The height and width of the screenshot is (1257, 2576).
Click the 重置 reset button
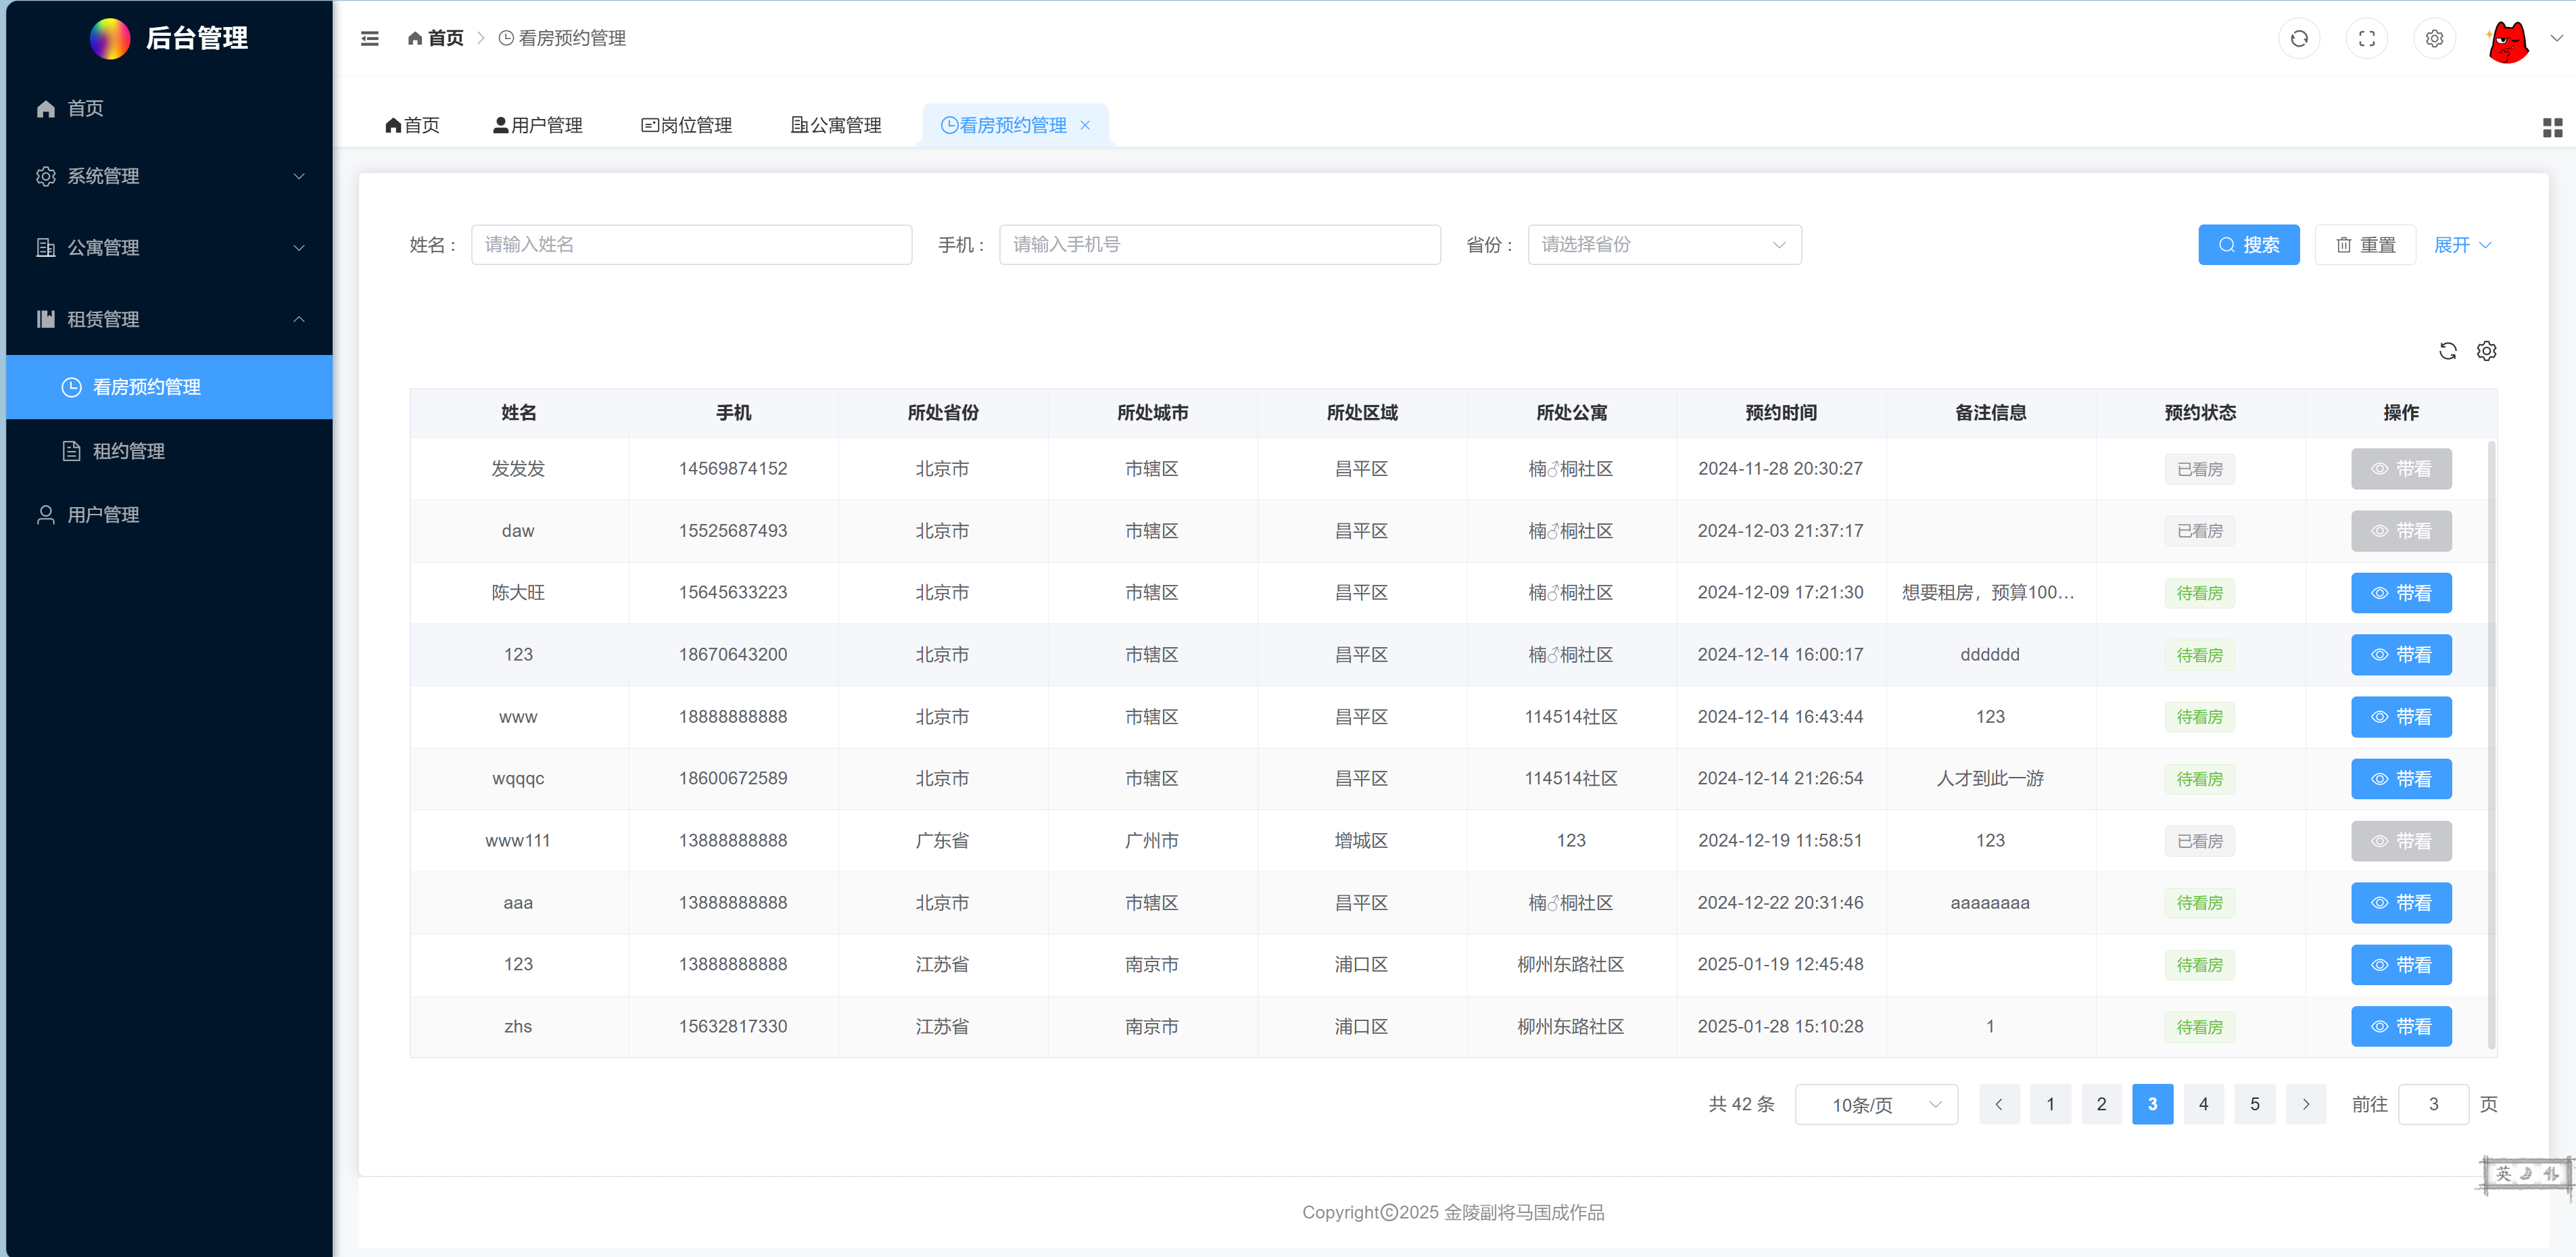[x=2365, y=244]
